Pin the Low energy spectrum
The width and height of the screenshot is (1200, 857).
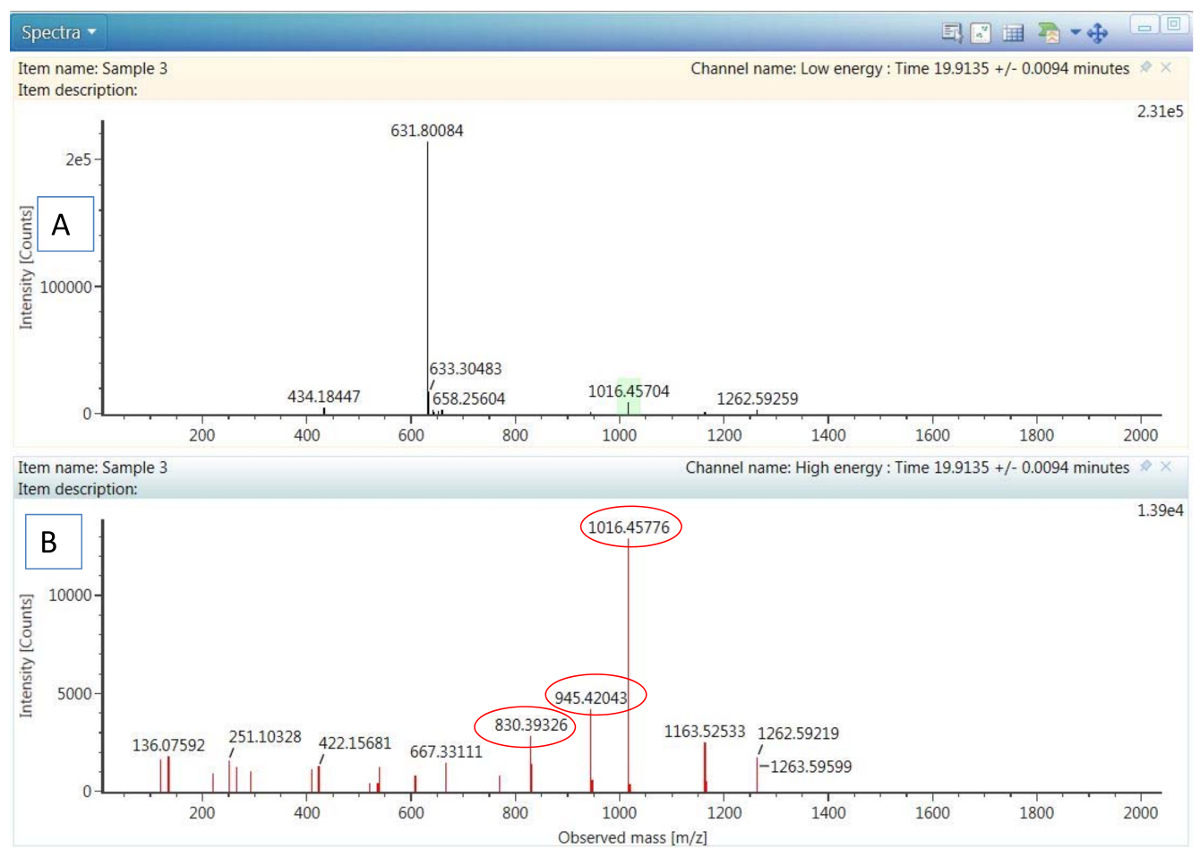click(x=1145, y=68)
